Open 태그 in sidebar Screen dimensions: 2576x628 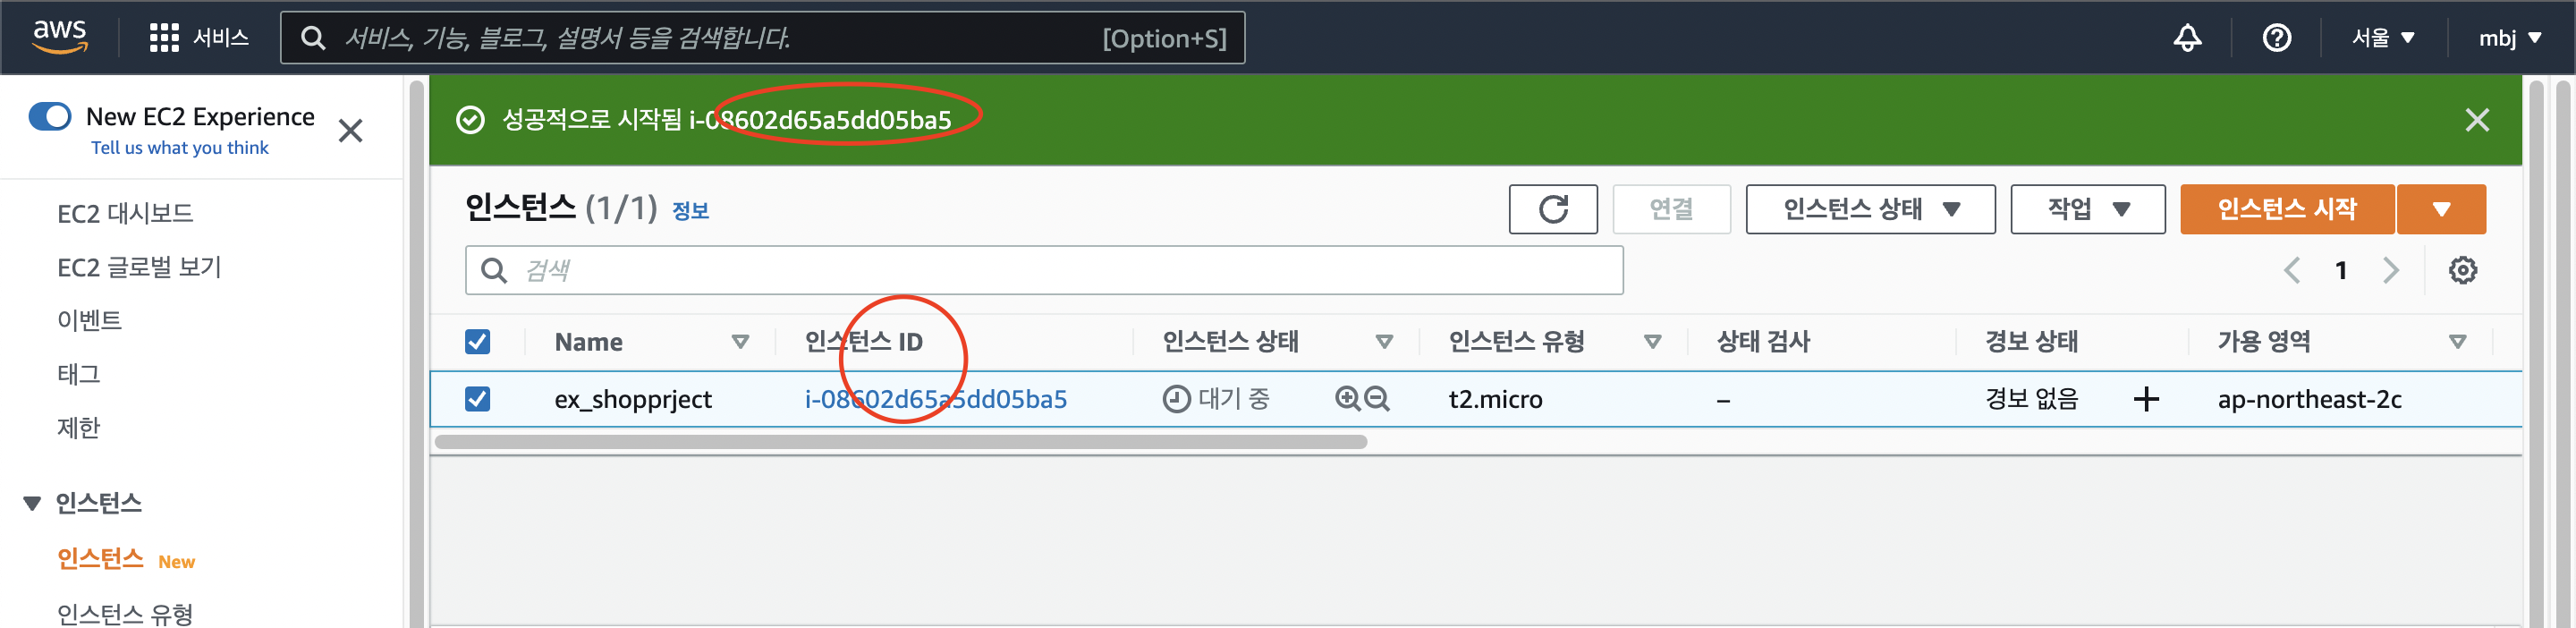pos(78,374)
